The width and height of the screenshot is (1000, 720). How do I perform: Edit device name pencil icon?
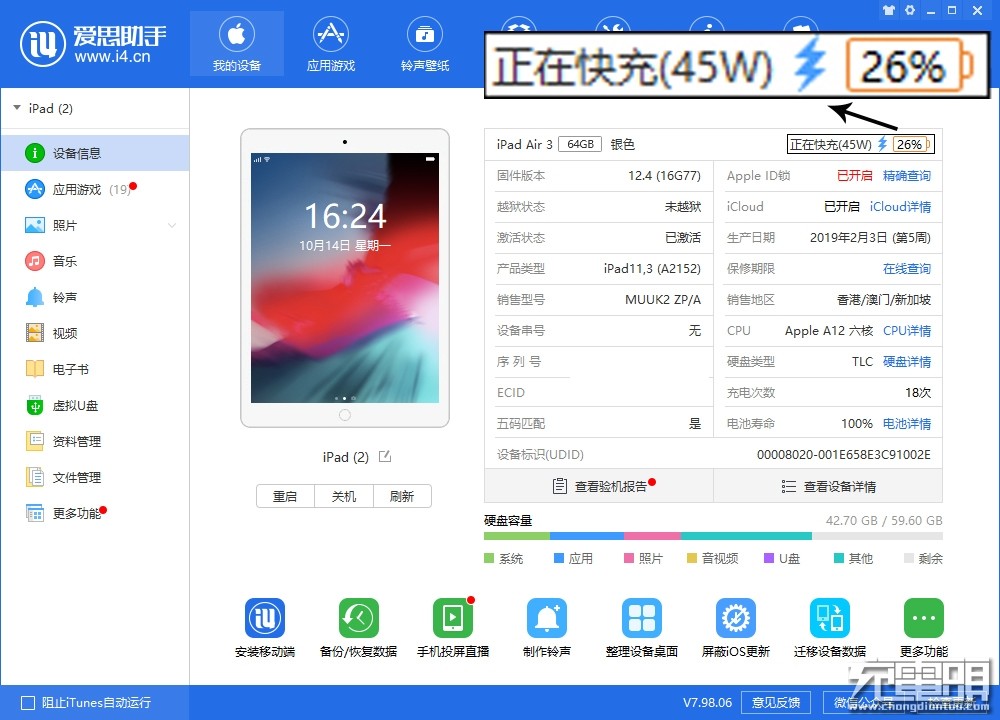point(385,457)
